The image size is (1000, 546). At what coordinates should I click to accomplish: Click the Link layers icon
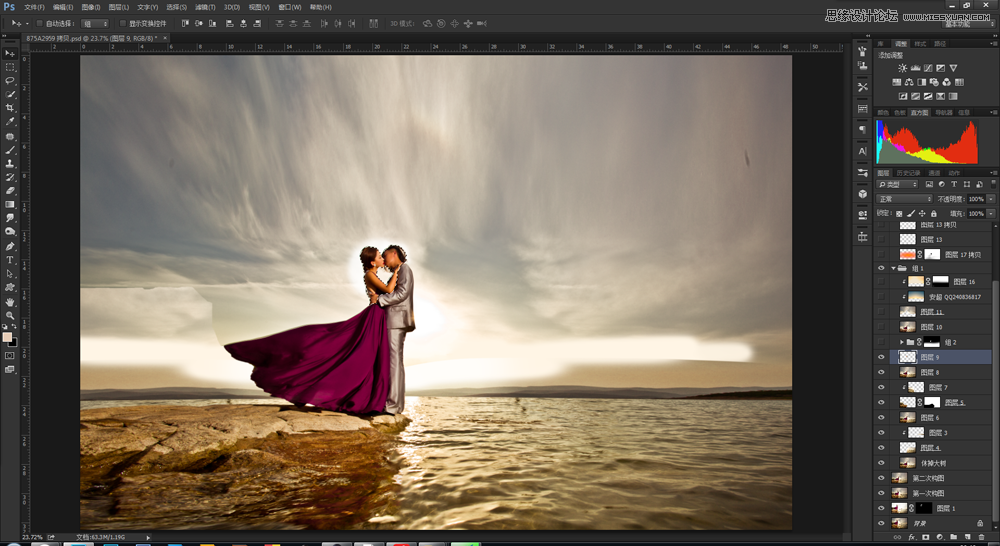897,538
